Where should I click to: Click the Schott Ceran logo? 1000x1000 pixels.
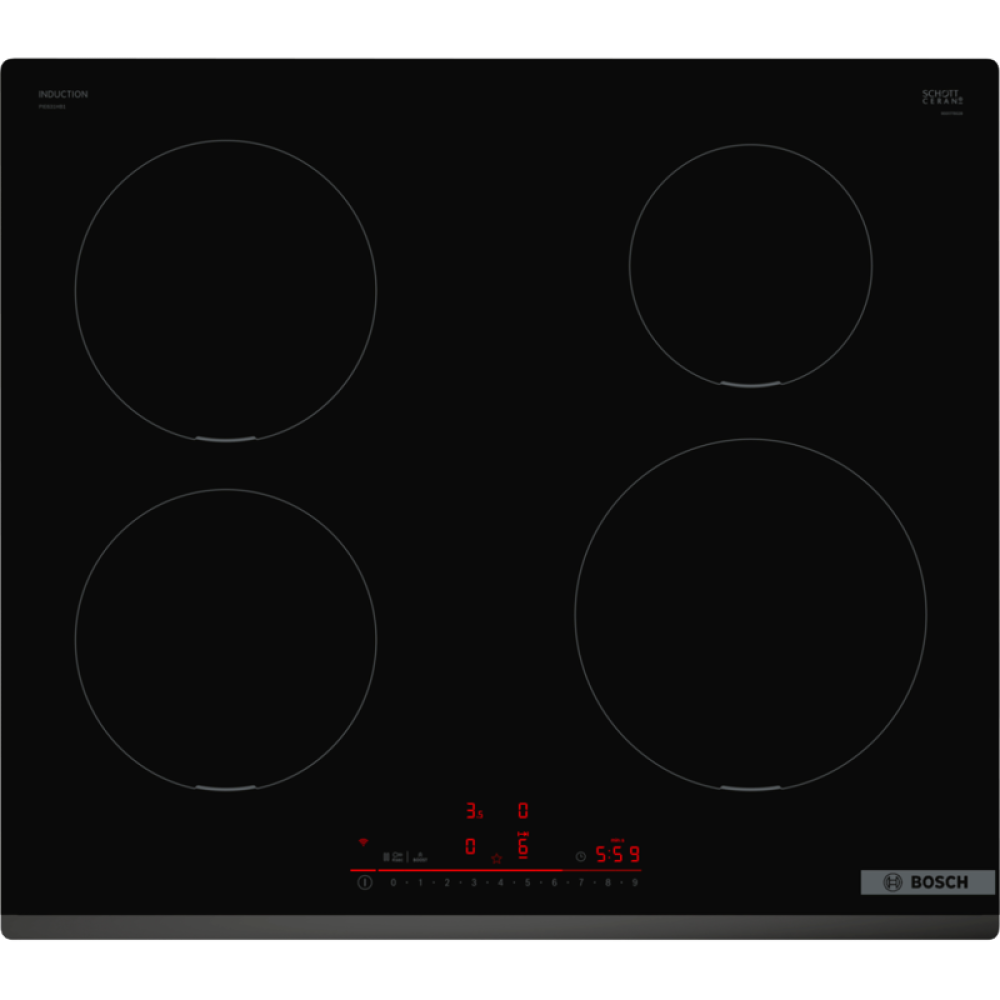[x=942, y=97]
